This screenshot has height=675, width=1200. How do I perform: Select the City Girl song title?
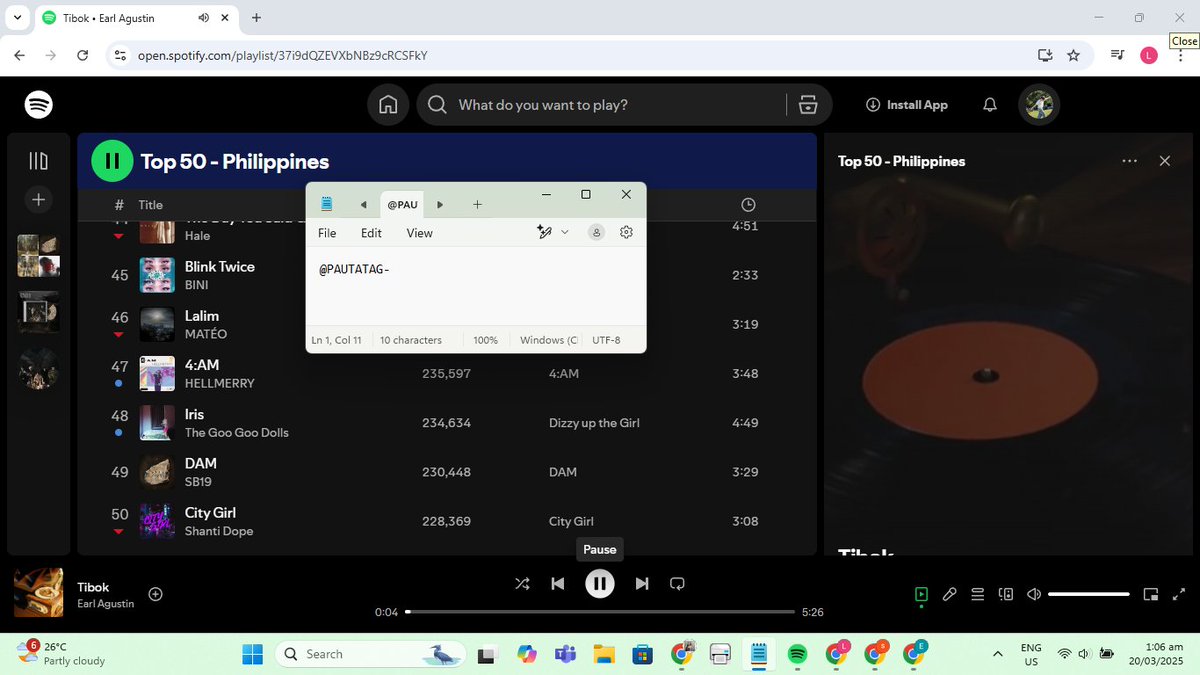click(x=210, y=513)
